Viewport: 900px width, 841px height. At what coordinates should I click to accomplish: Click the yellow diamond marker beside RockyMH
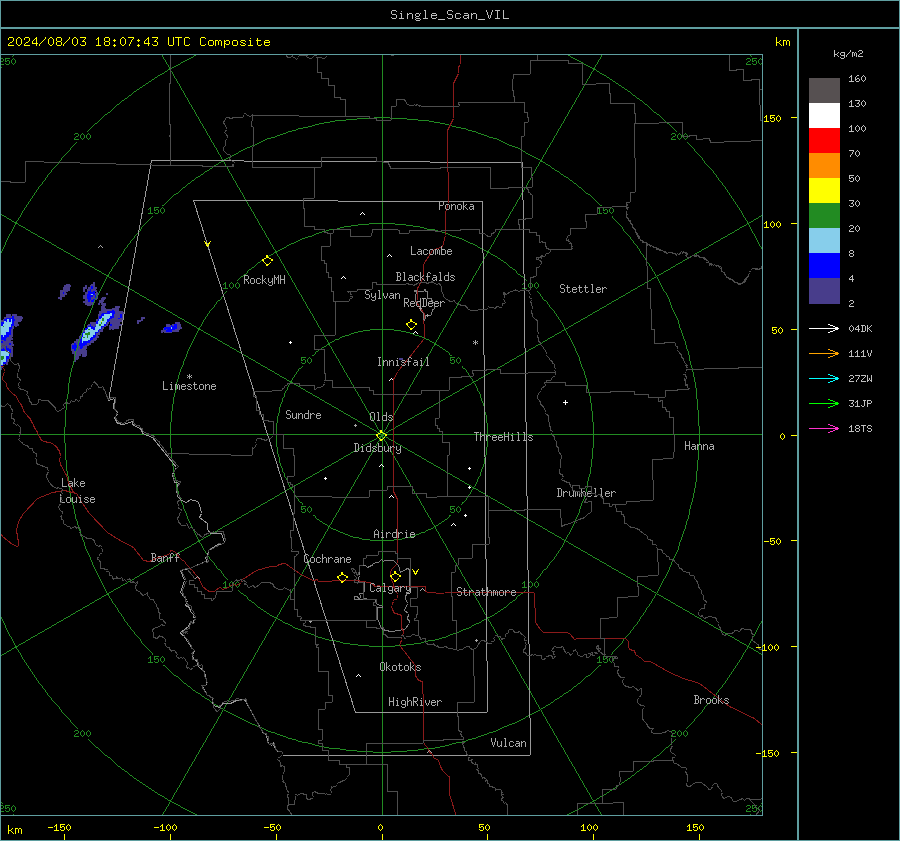click(267, 261)
